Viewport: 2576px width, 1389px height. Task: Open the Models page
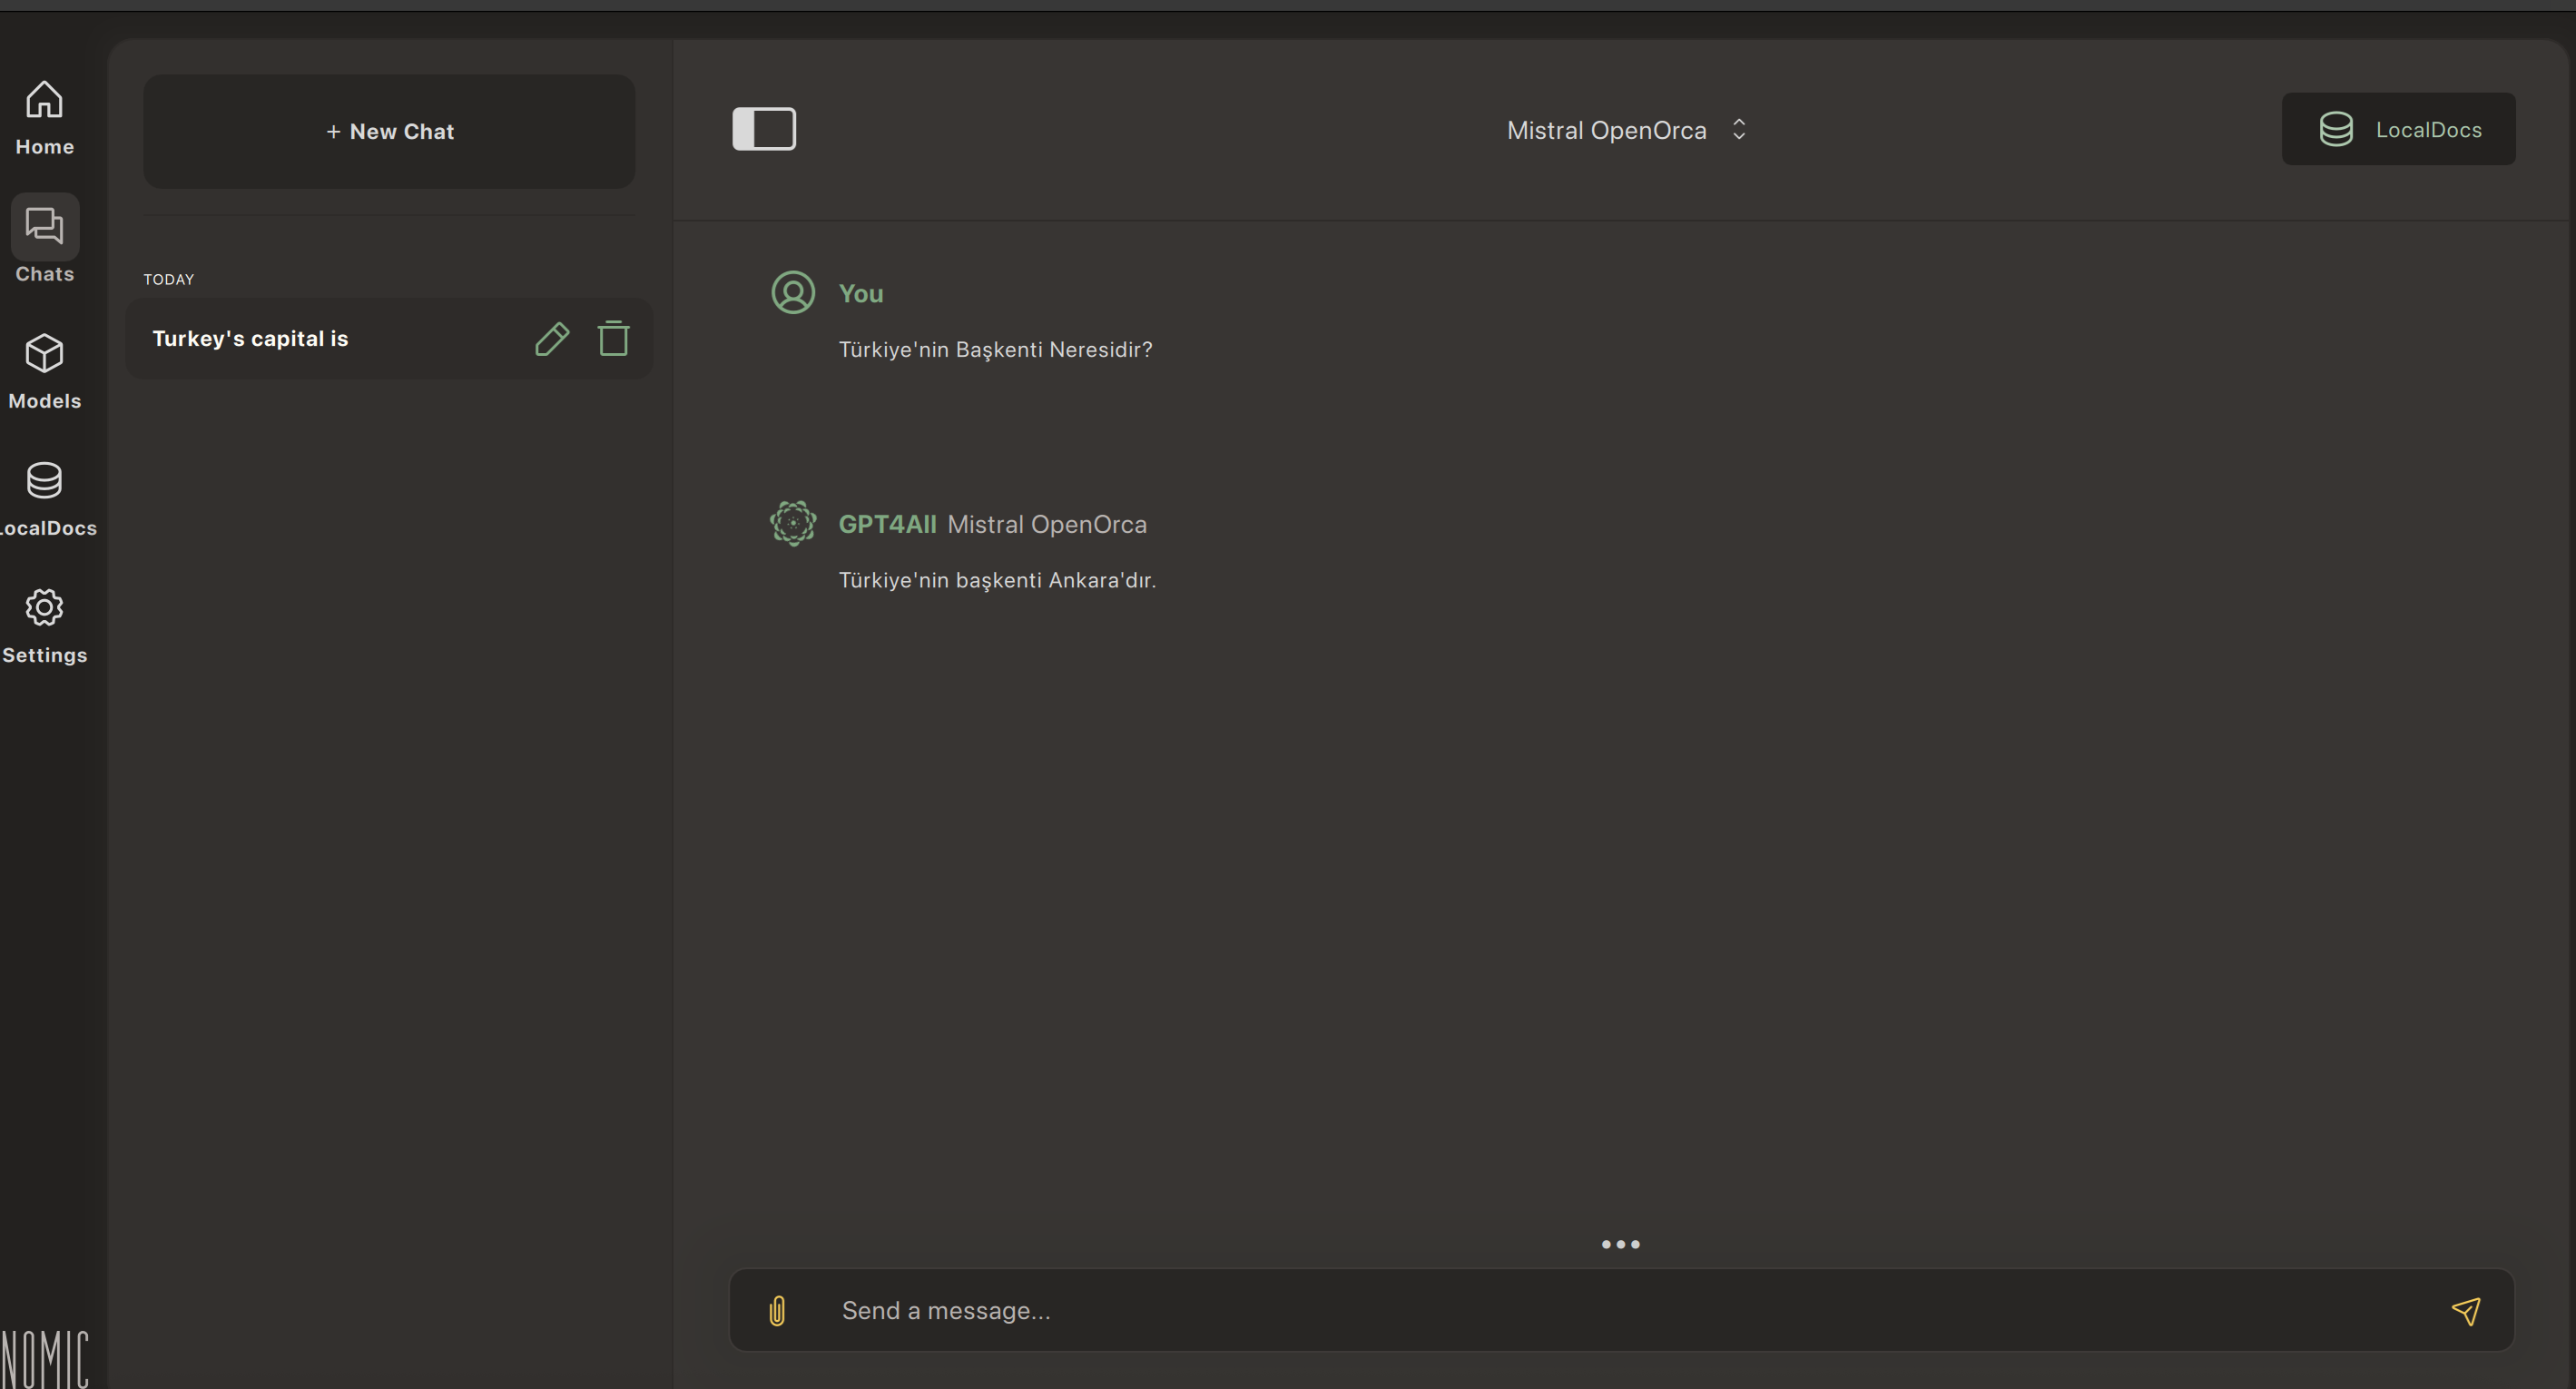(44, 371)
